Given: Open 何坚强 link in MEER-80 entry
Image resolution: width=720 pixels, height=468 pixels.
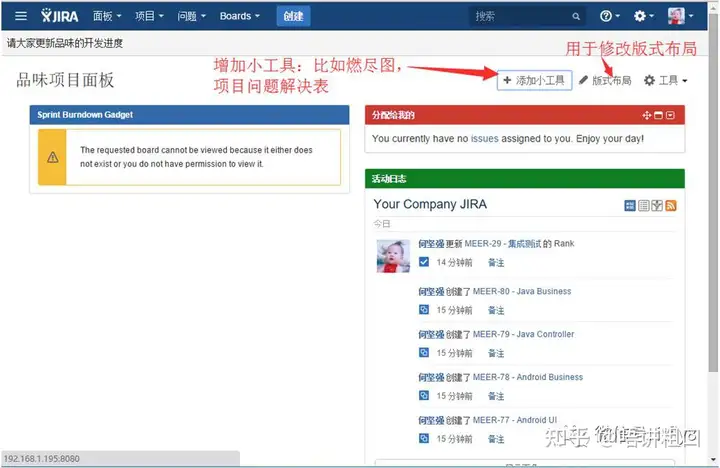Looking at the screenshot, I should 431,291.
